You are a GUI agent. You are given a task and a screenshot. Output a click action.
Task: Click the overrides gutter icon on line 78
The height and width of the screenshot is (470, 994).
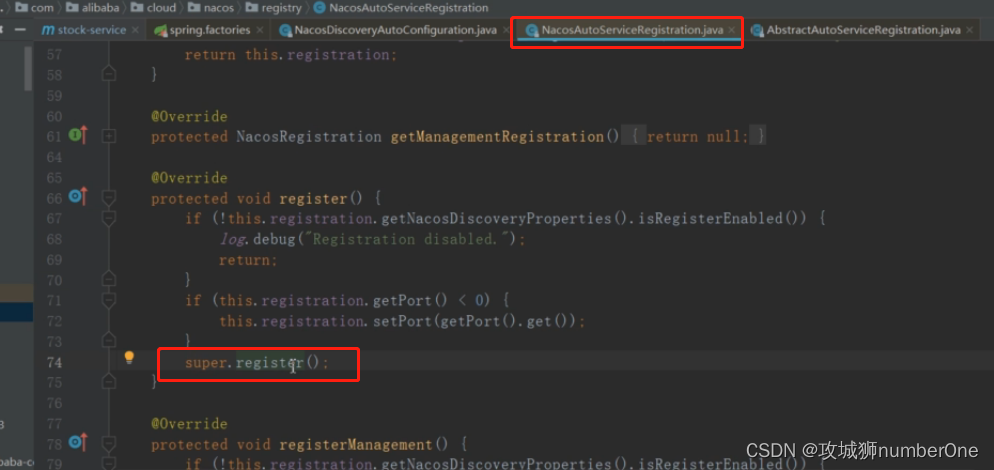point(77,442)
